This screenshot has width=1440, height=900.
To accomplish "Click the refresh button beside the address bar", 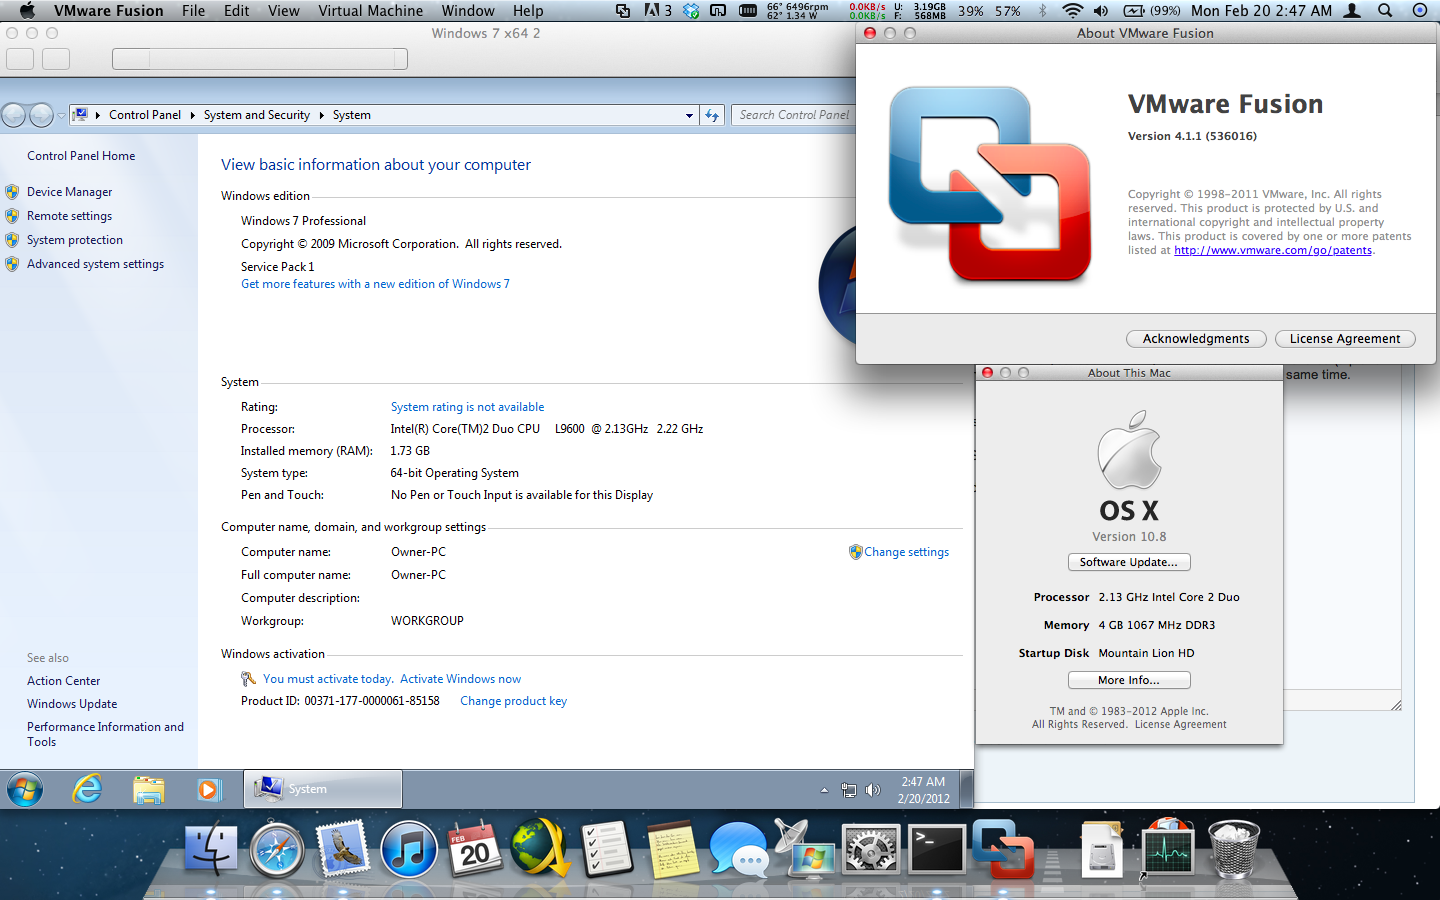I will [x=712, y=115].
